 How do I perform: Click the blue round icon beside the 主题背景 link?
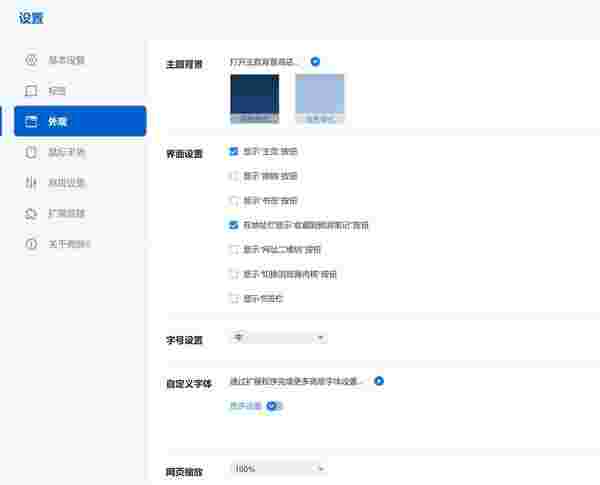[x=315, y=61]
